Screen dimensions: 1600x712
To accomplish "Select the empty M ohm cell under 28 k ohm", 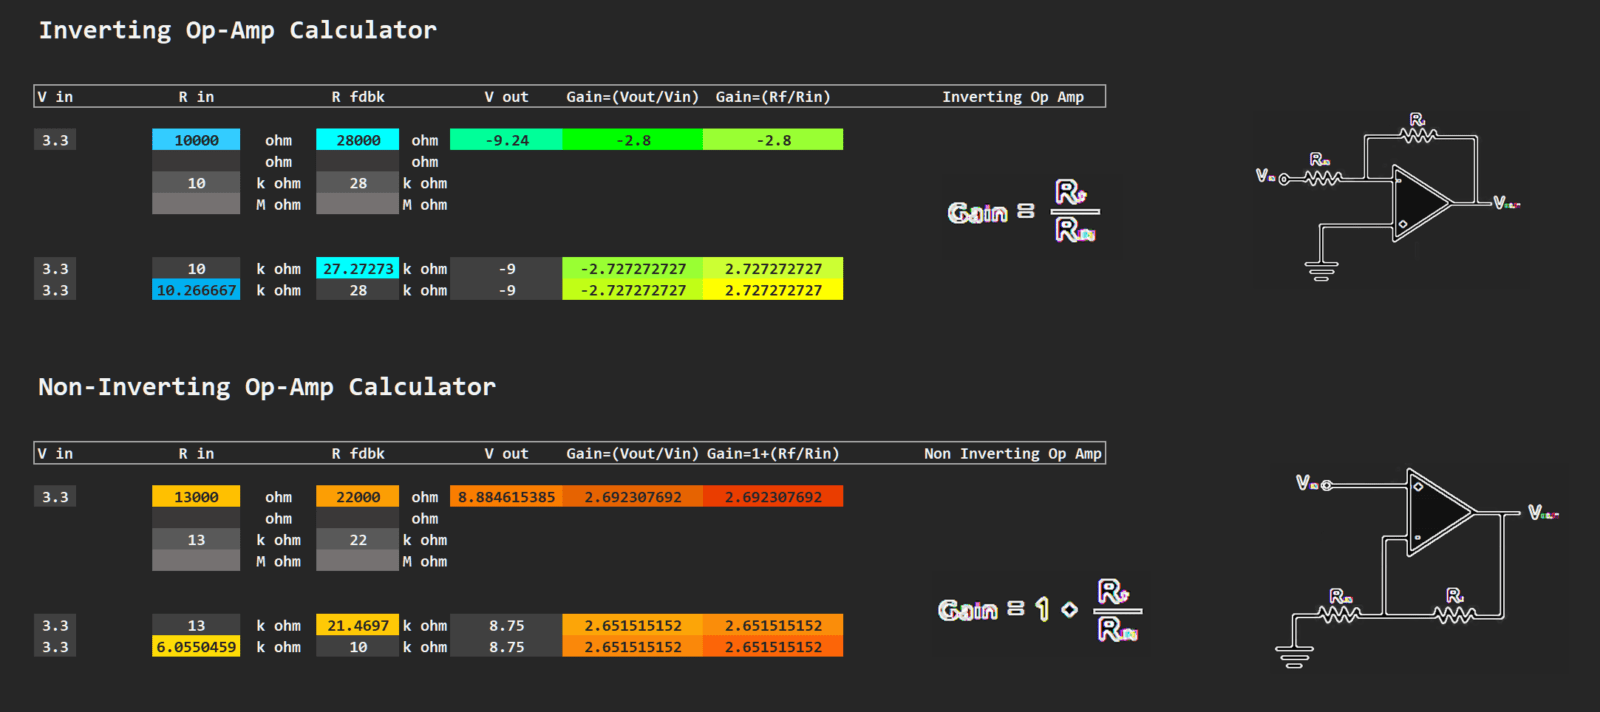I will (x=358, y=204).
